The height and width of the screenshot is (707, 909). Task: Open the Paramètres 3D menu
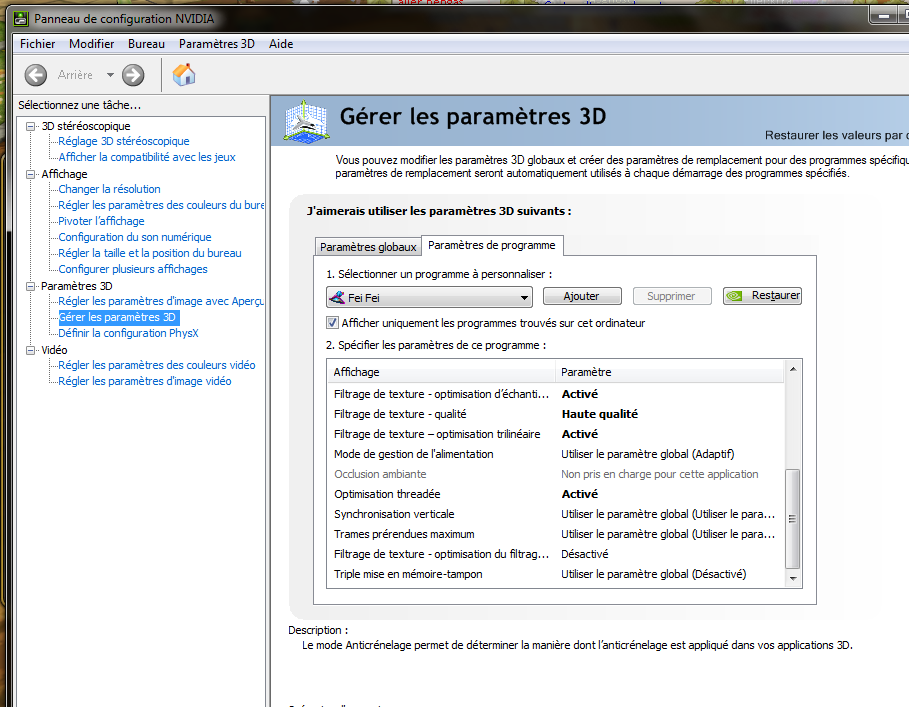coord(217,44)
